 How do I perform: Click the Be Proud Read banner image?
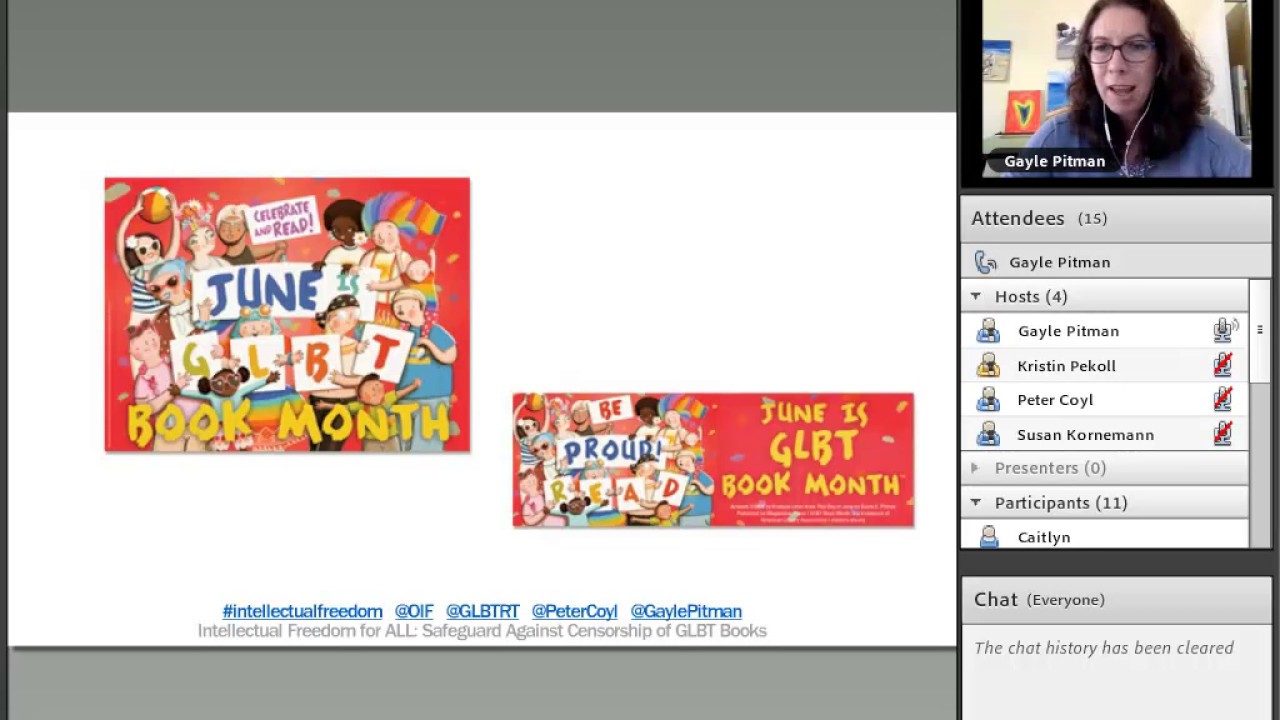click(x=713, y=460)
